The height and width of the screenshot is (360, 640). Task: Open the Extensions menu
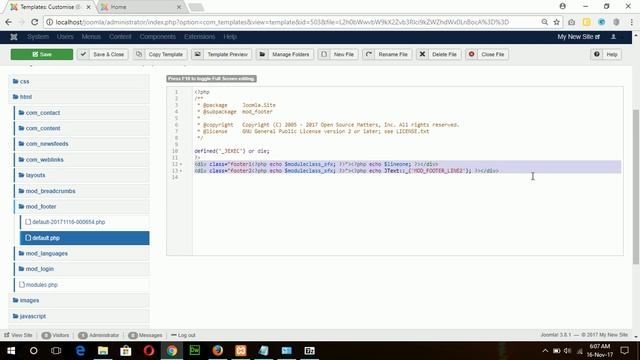click(x=199, y=37)
